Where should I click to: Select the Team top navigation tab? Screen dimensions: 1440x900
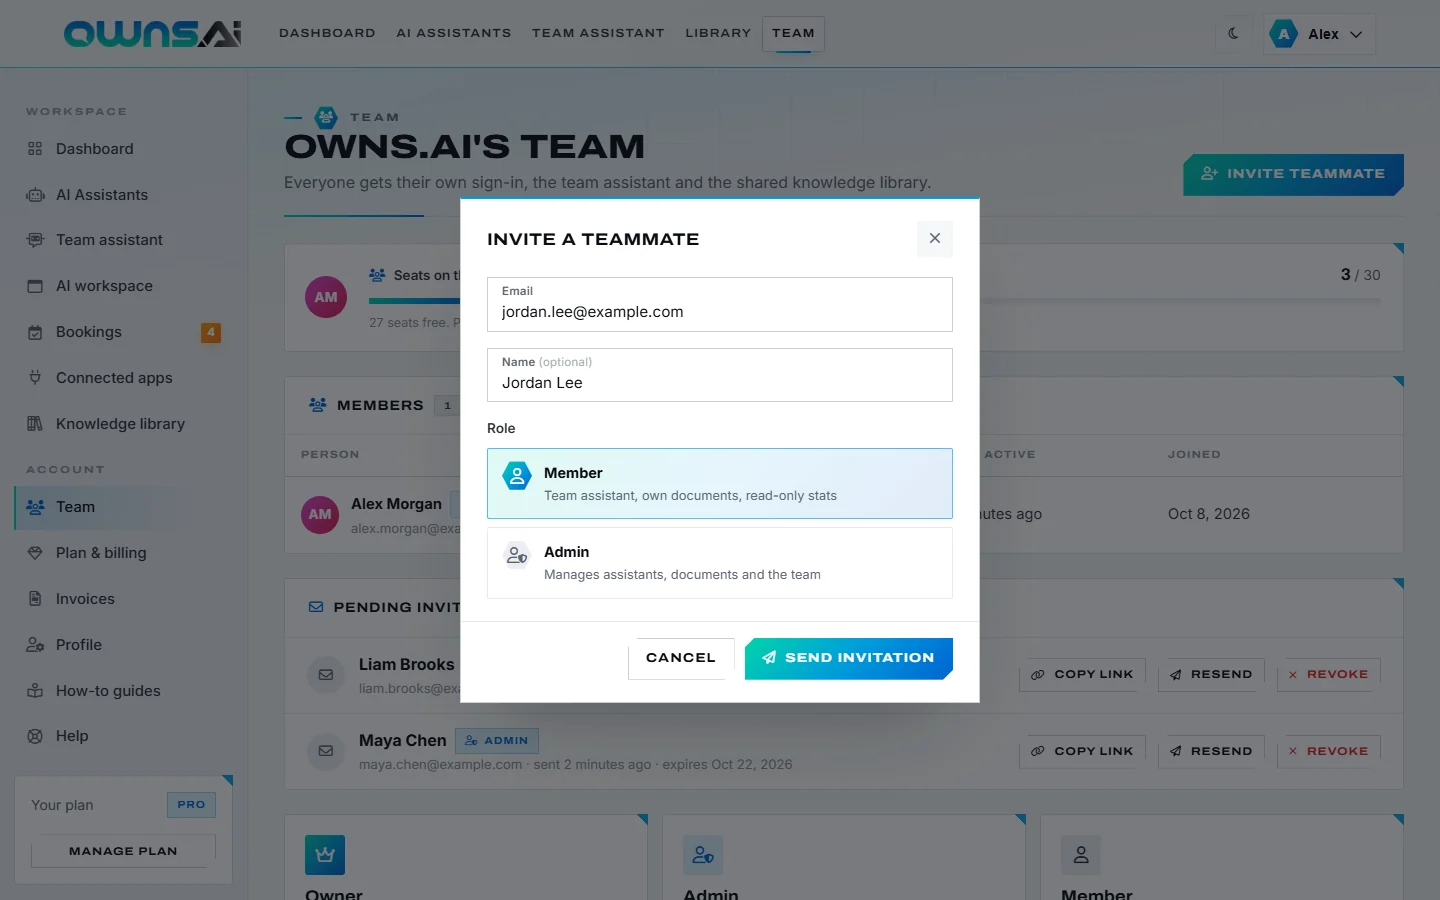point(793,33)
